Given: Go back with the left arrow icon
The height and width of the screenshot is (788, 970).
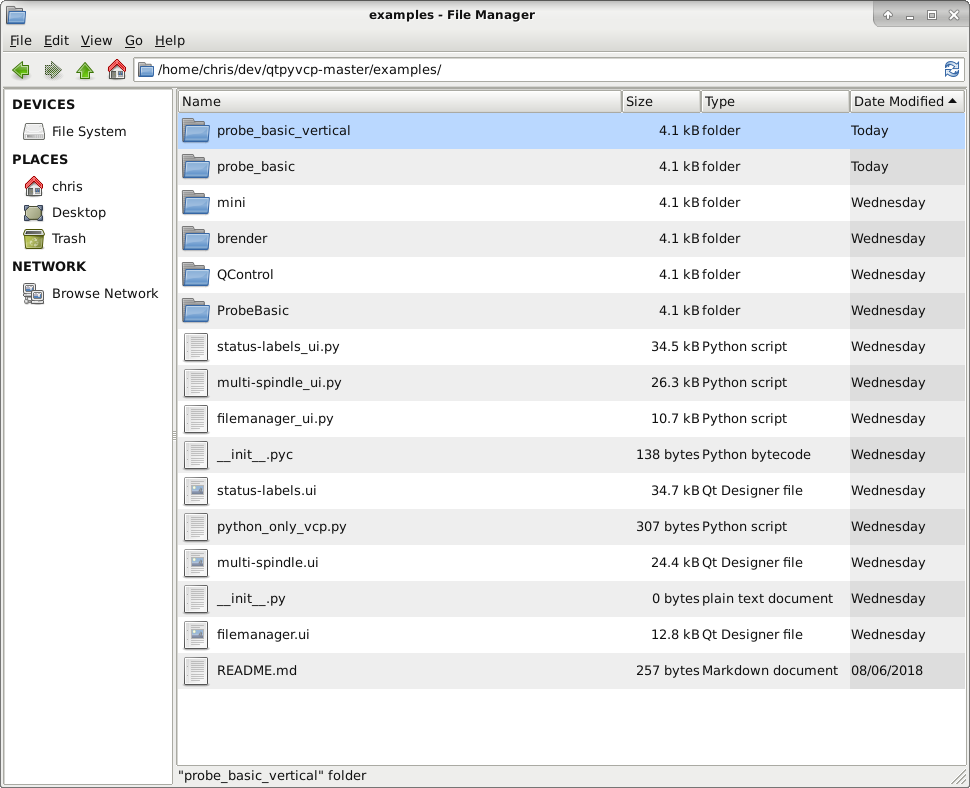Looking at the screenshot, I should (21, 70).
